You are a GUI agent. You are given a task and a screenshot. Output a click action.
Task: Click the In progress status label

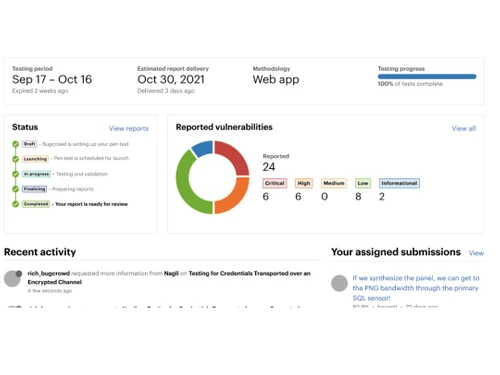pyautogui.click(x=36, y=174)
